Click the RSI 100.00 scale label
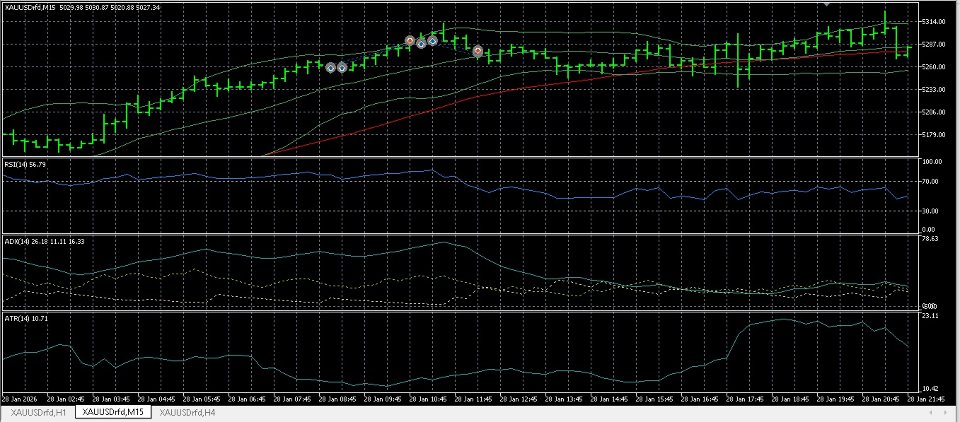The width and height of the screenshot is (960, 422). point(931,162)
